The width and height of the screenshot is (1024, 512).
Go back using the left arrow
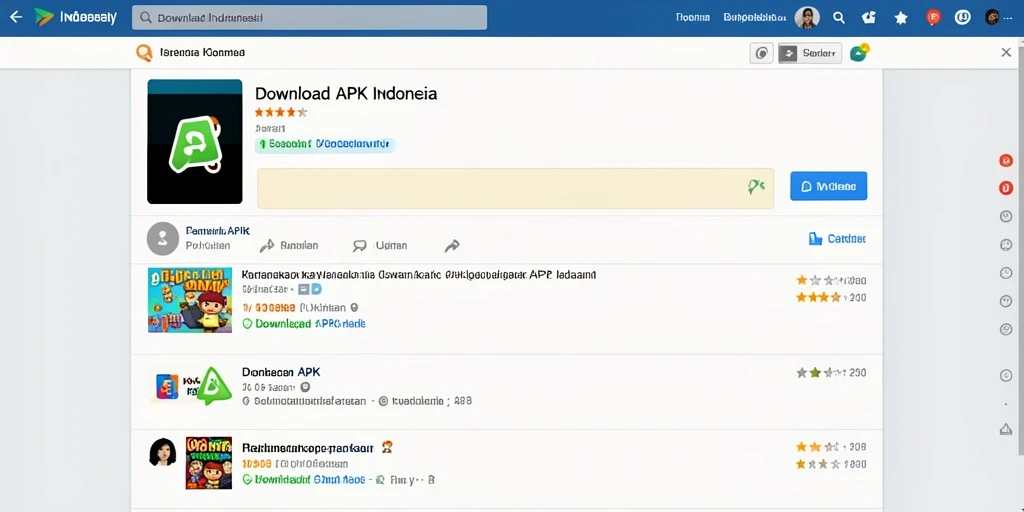tap(16, 17)
